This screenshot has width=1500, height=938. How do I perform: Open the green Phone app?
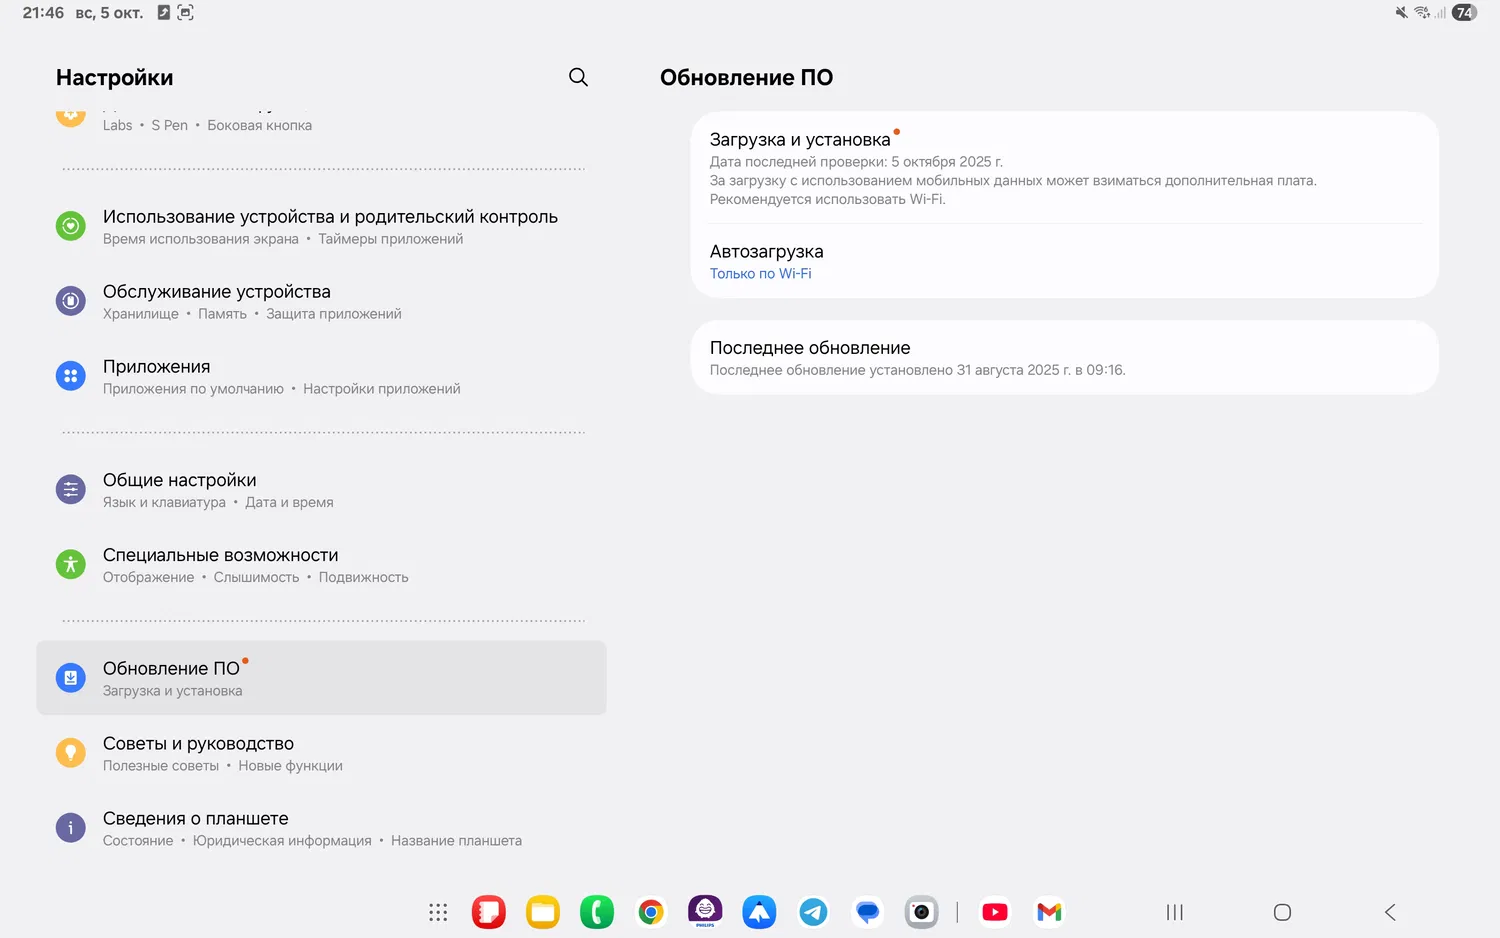[597, 912]
